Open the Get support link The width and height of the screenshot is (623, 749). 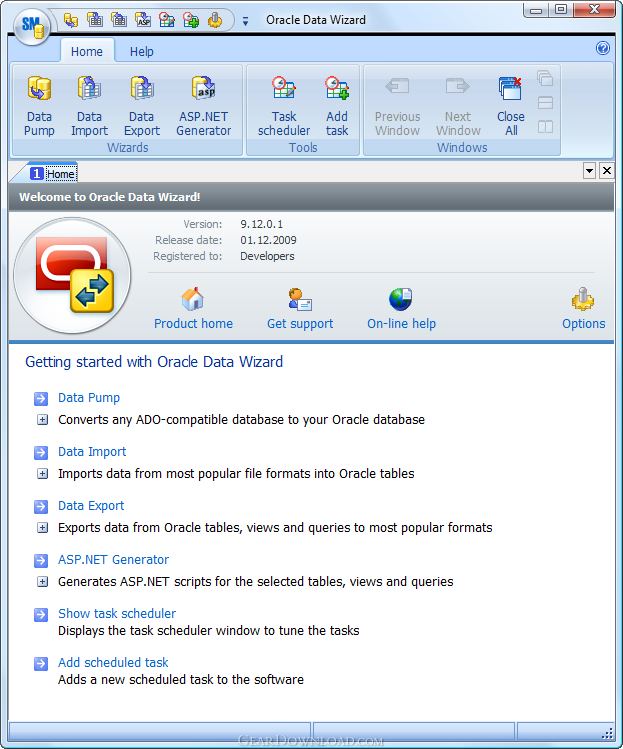[x=300, y=309]
